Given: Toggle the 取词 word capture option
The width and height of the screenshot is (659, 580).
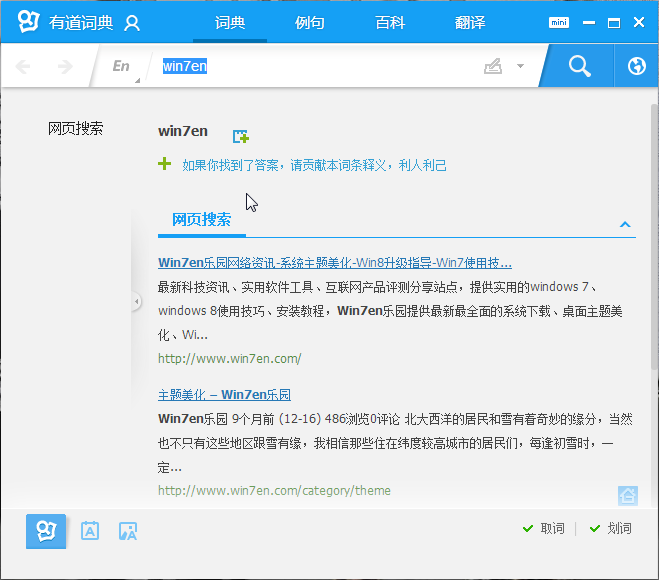Looking at the screenshot, I should point(543,528).
